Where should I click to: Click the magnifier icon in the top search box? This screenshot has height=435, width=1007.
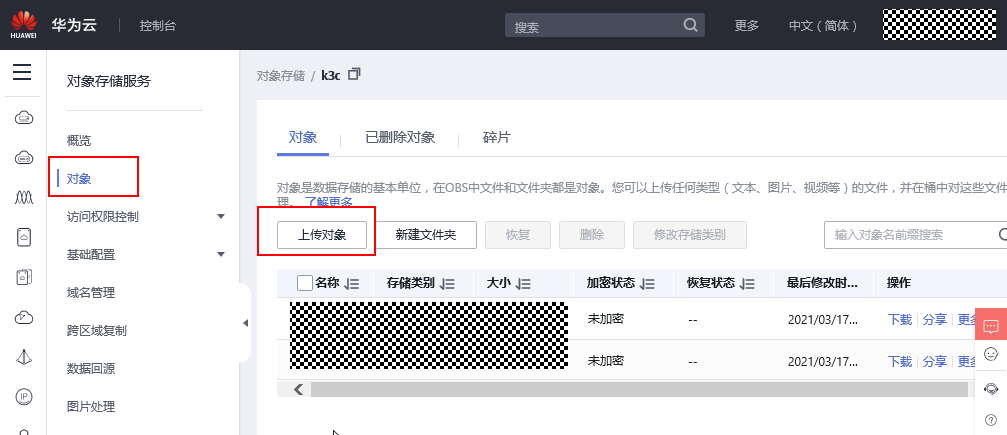(690, 25)
